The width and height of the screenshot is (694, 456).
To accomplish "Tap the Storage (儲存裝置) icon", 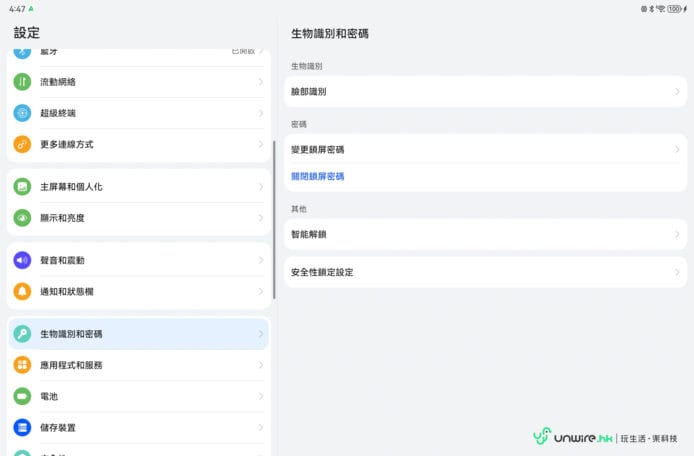I will (22, 427).
